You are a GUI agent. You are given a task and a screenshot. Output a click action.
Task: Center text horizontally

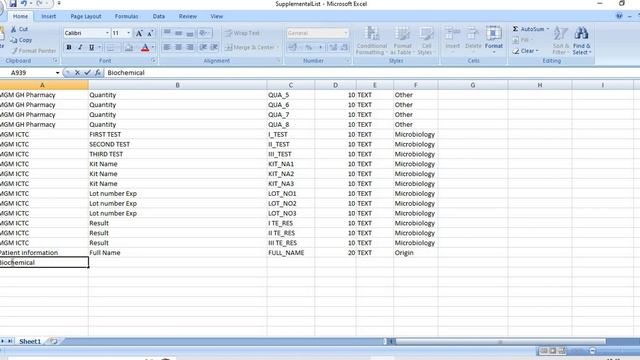178,47
